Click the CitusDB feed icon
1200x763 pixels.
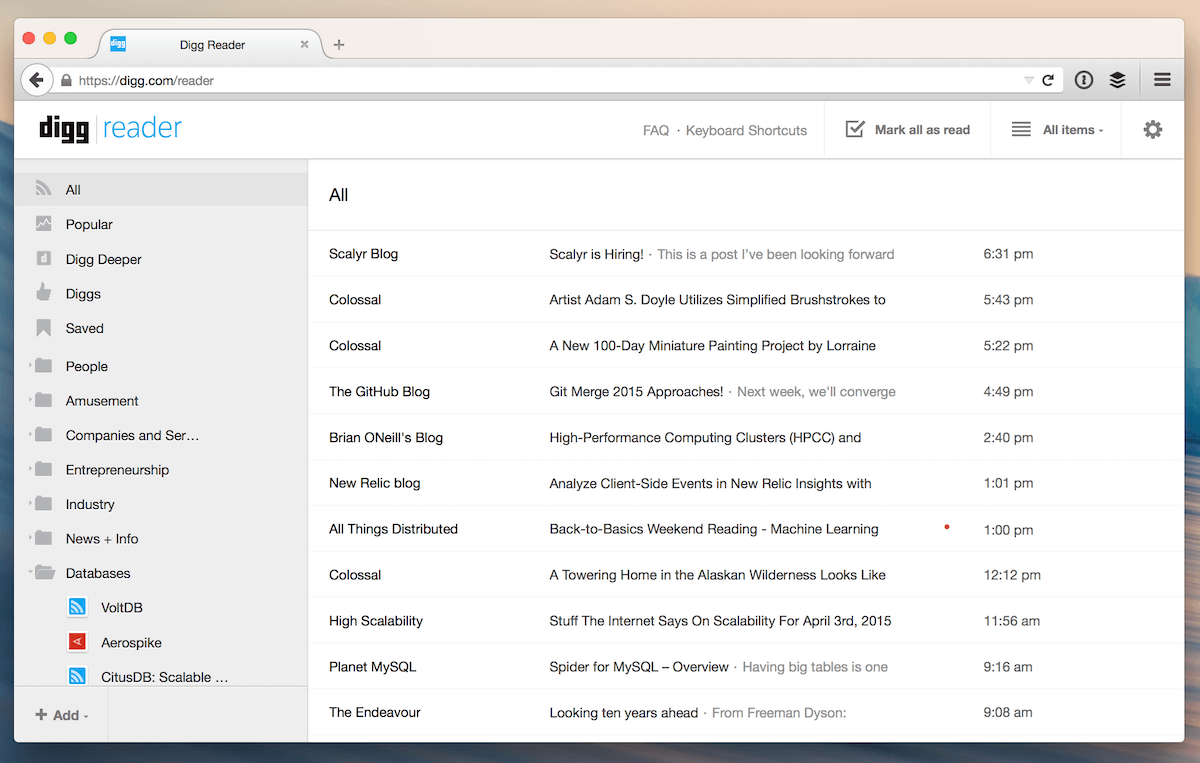click(77, 677)
